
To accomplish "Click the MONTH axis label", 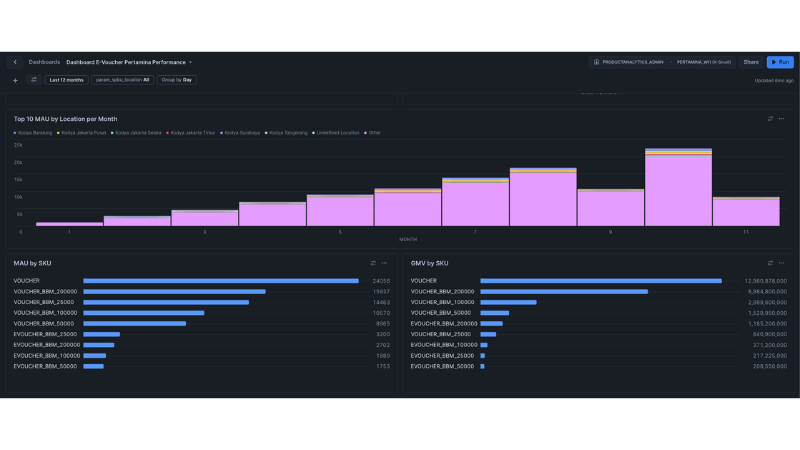I will click(408, 239).
